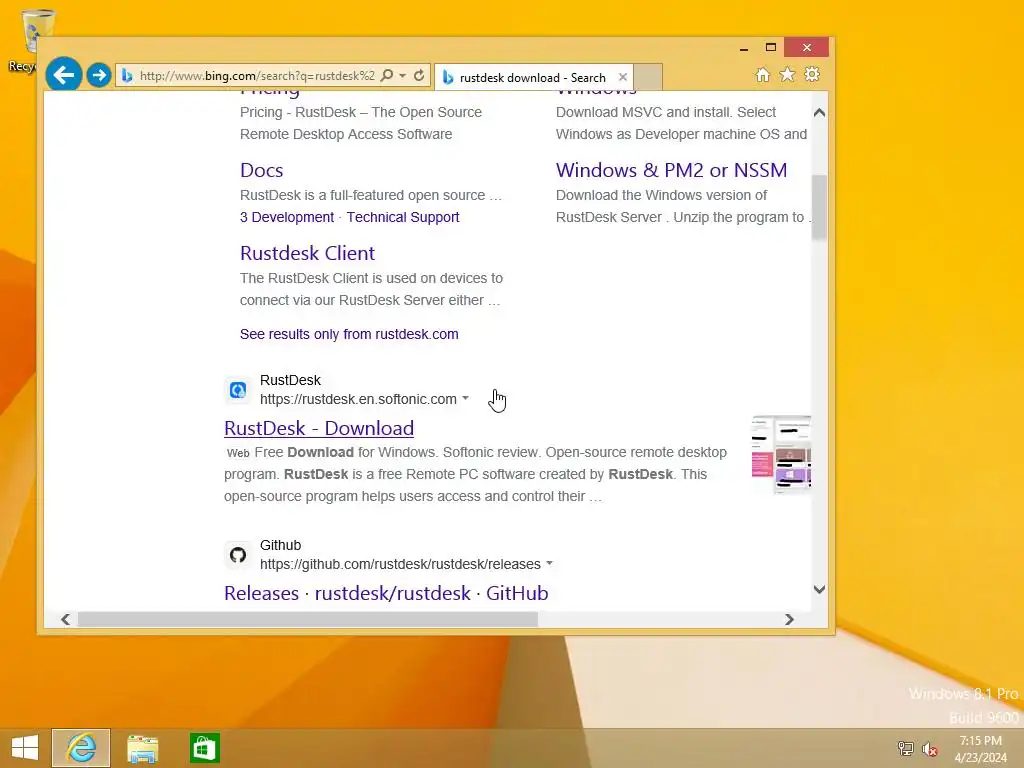Open the Rustdesk Client link
The image size is (1024, 768).
click(307, 253)
